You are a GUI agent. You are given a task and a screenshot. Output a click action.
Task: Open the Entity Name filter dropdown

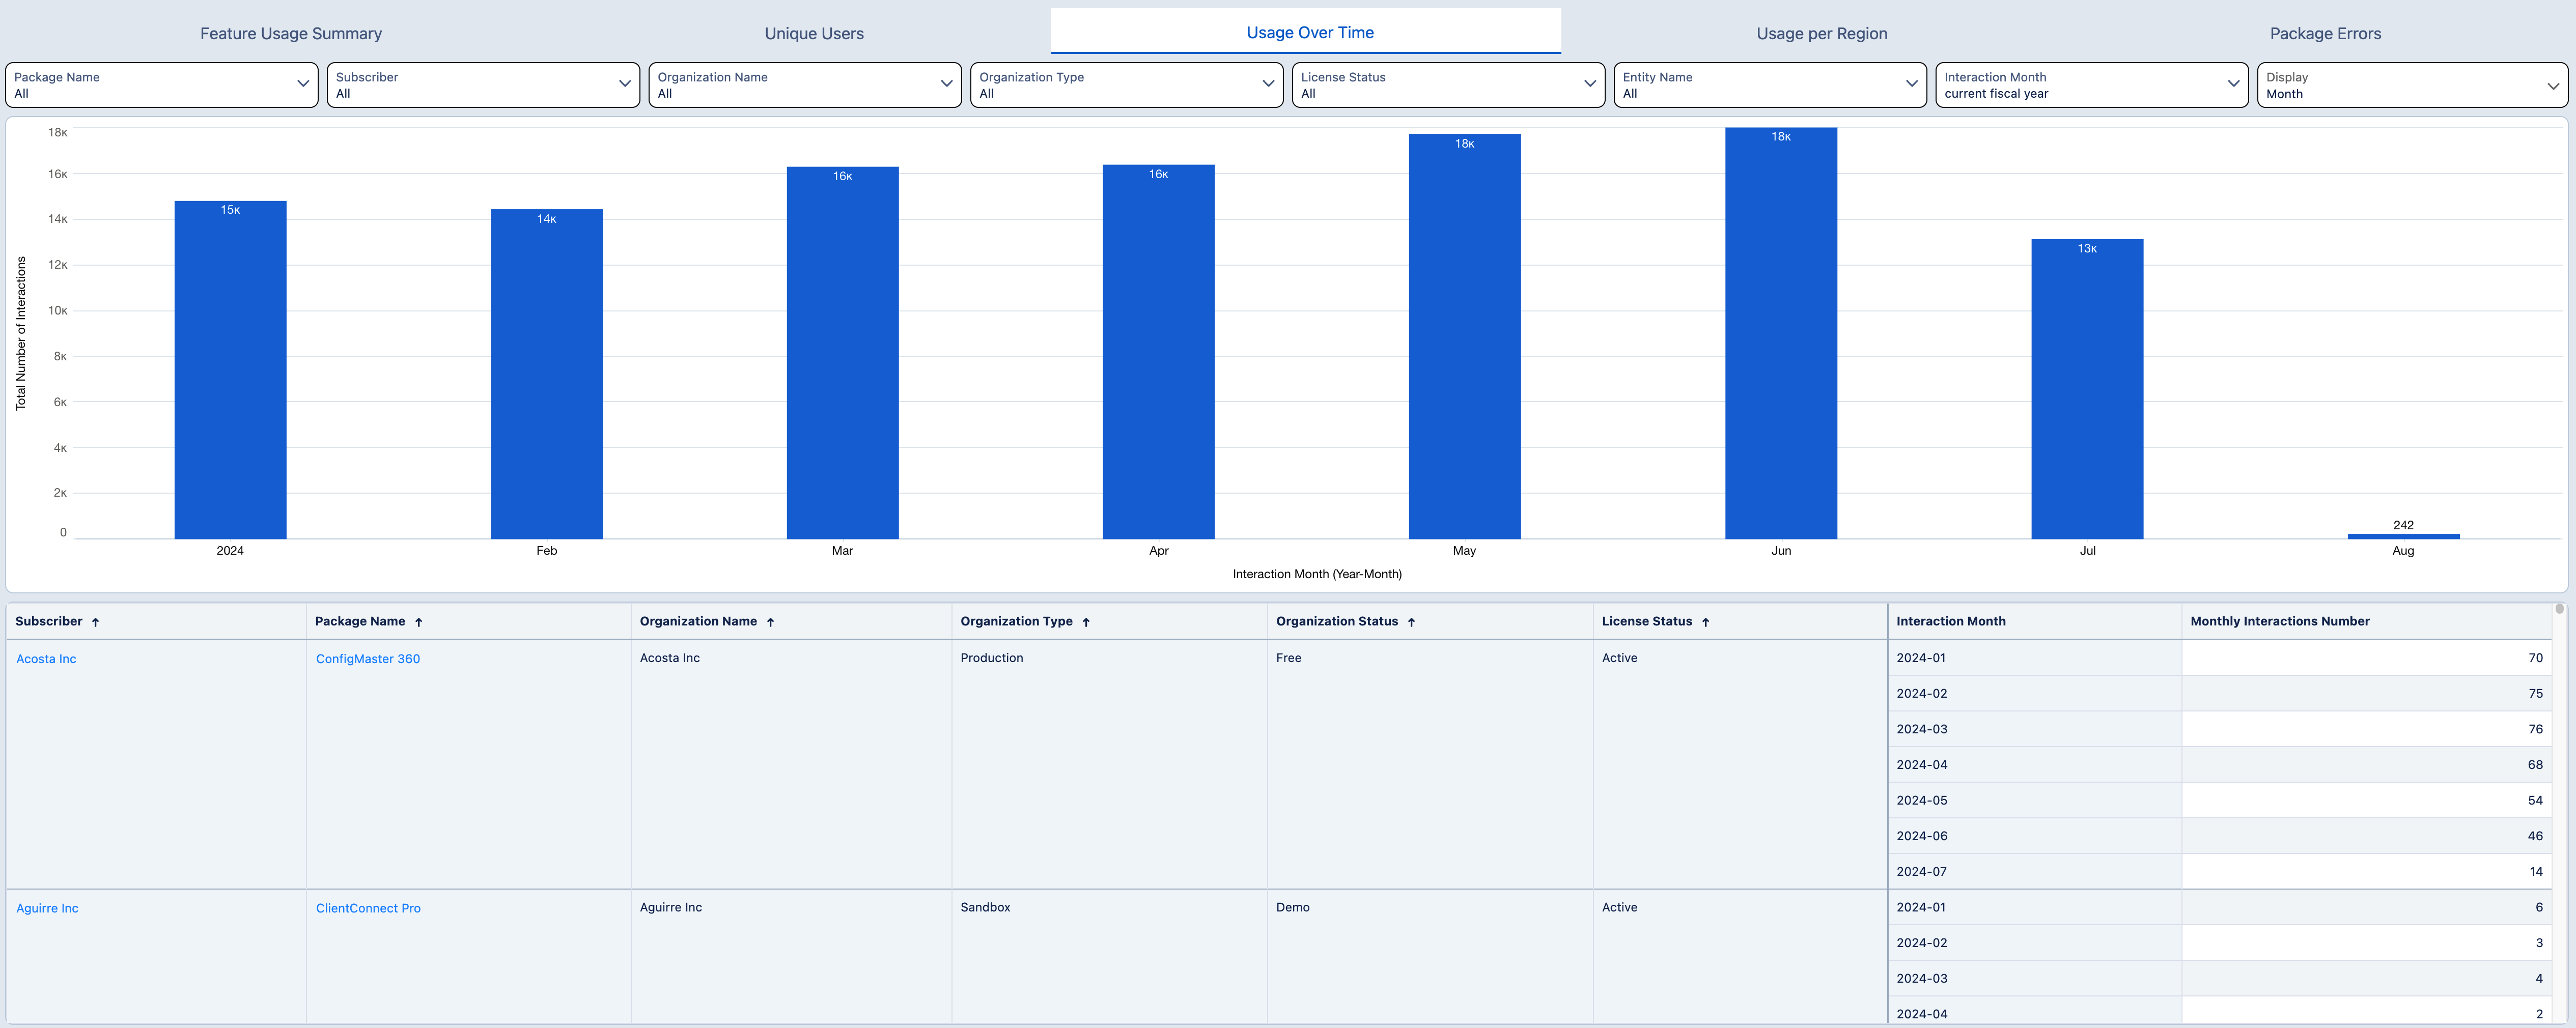[1770, 85]
